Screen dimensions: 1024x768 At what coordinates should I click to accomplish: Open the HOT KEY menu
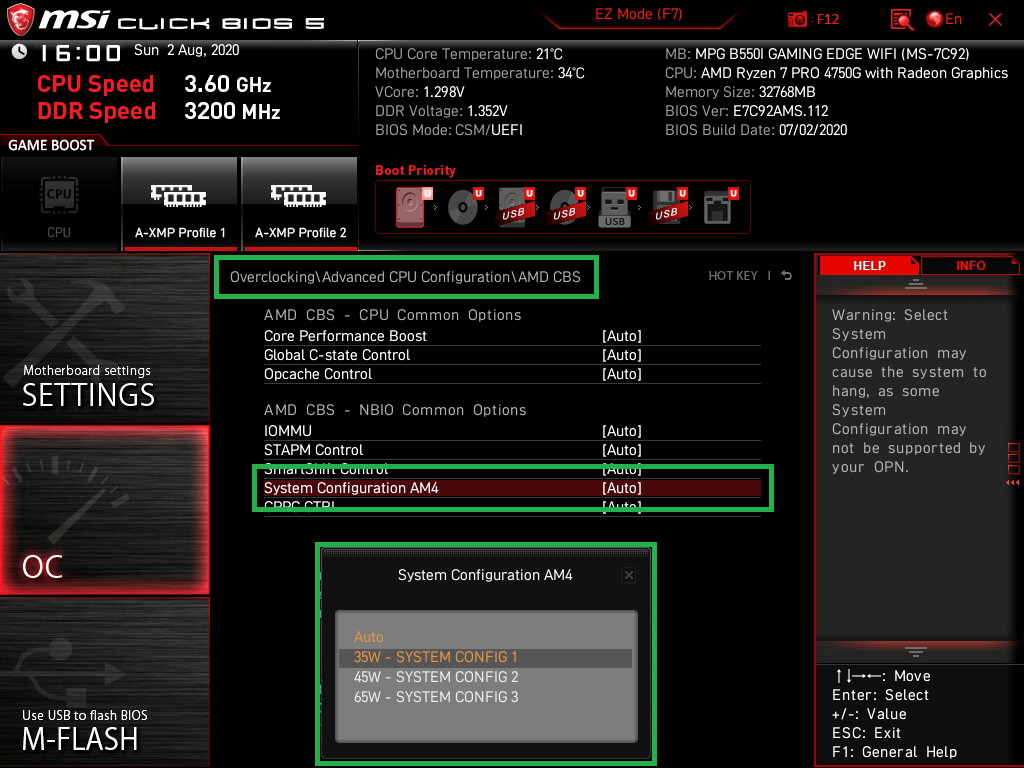733,276
